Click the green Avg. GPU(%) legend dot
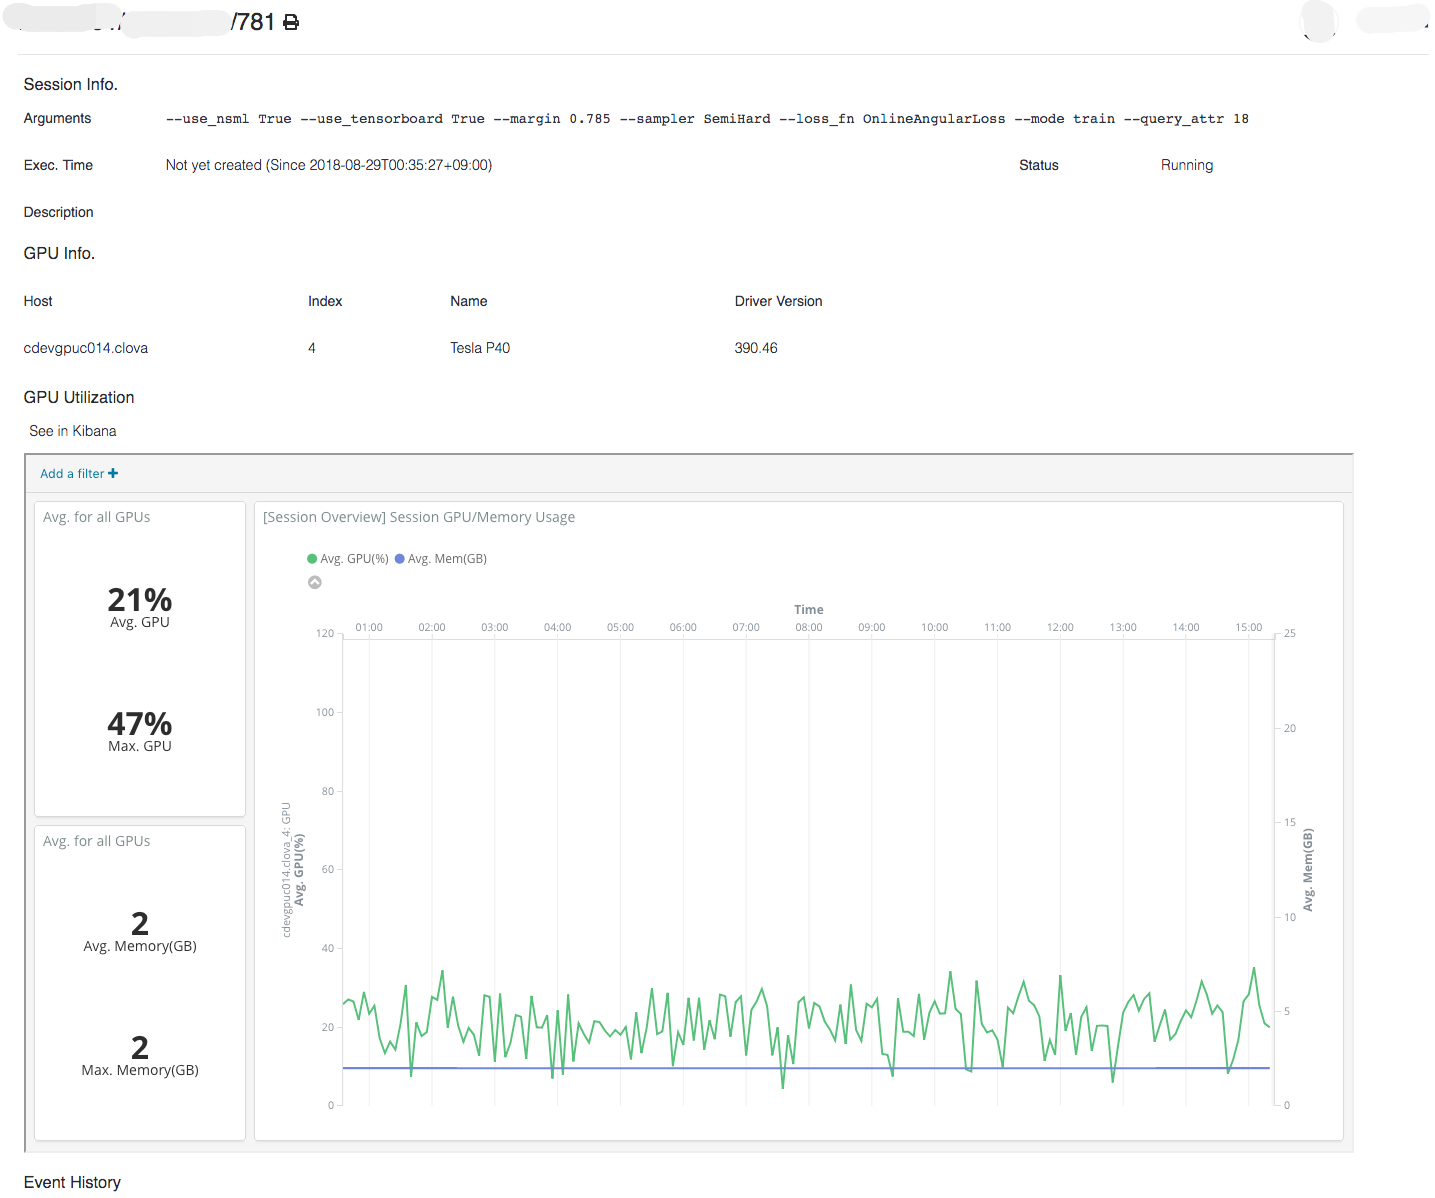Screen dimensions: 1435x1198 point(312,559)
